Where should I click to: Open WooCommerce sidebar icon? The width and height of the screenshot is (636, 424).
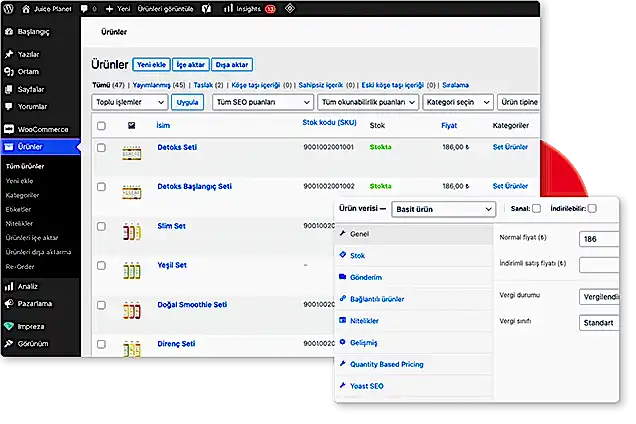click(x=9, y=129)
